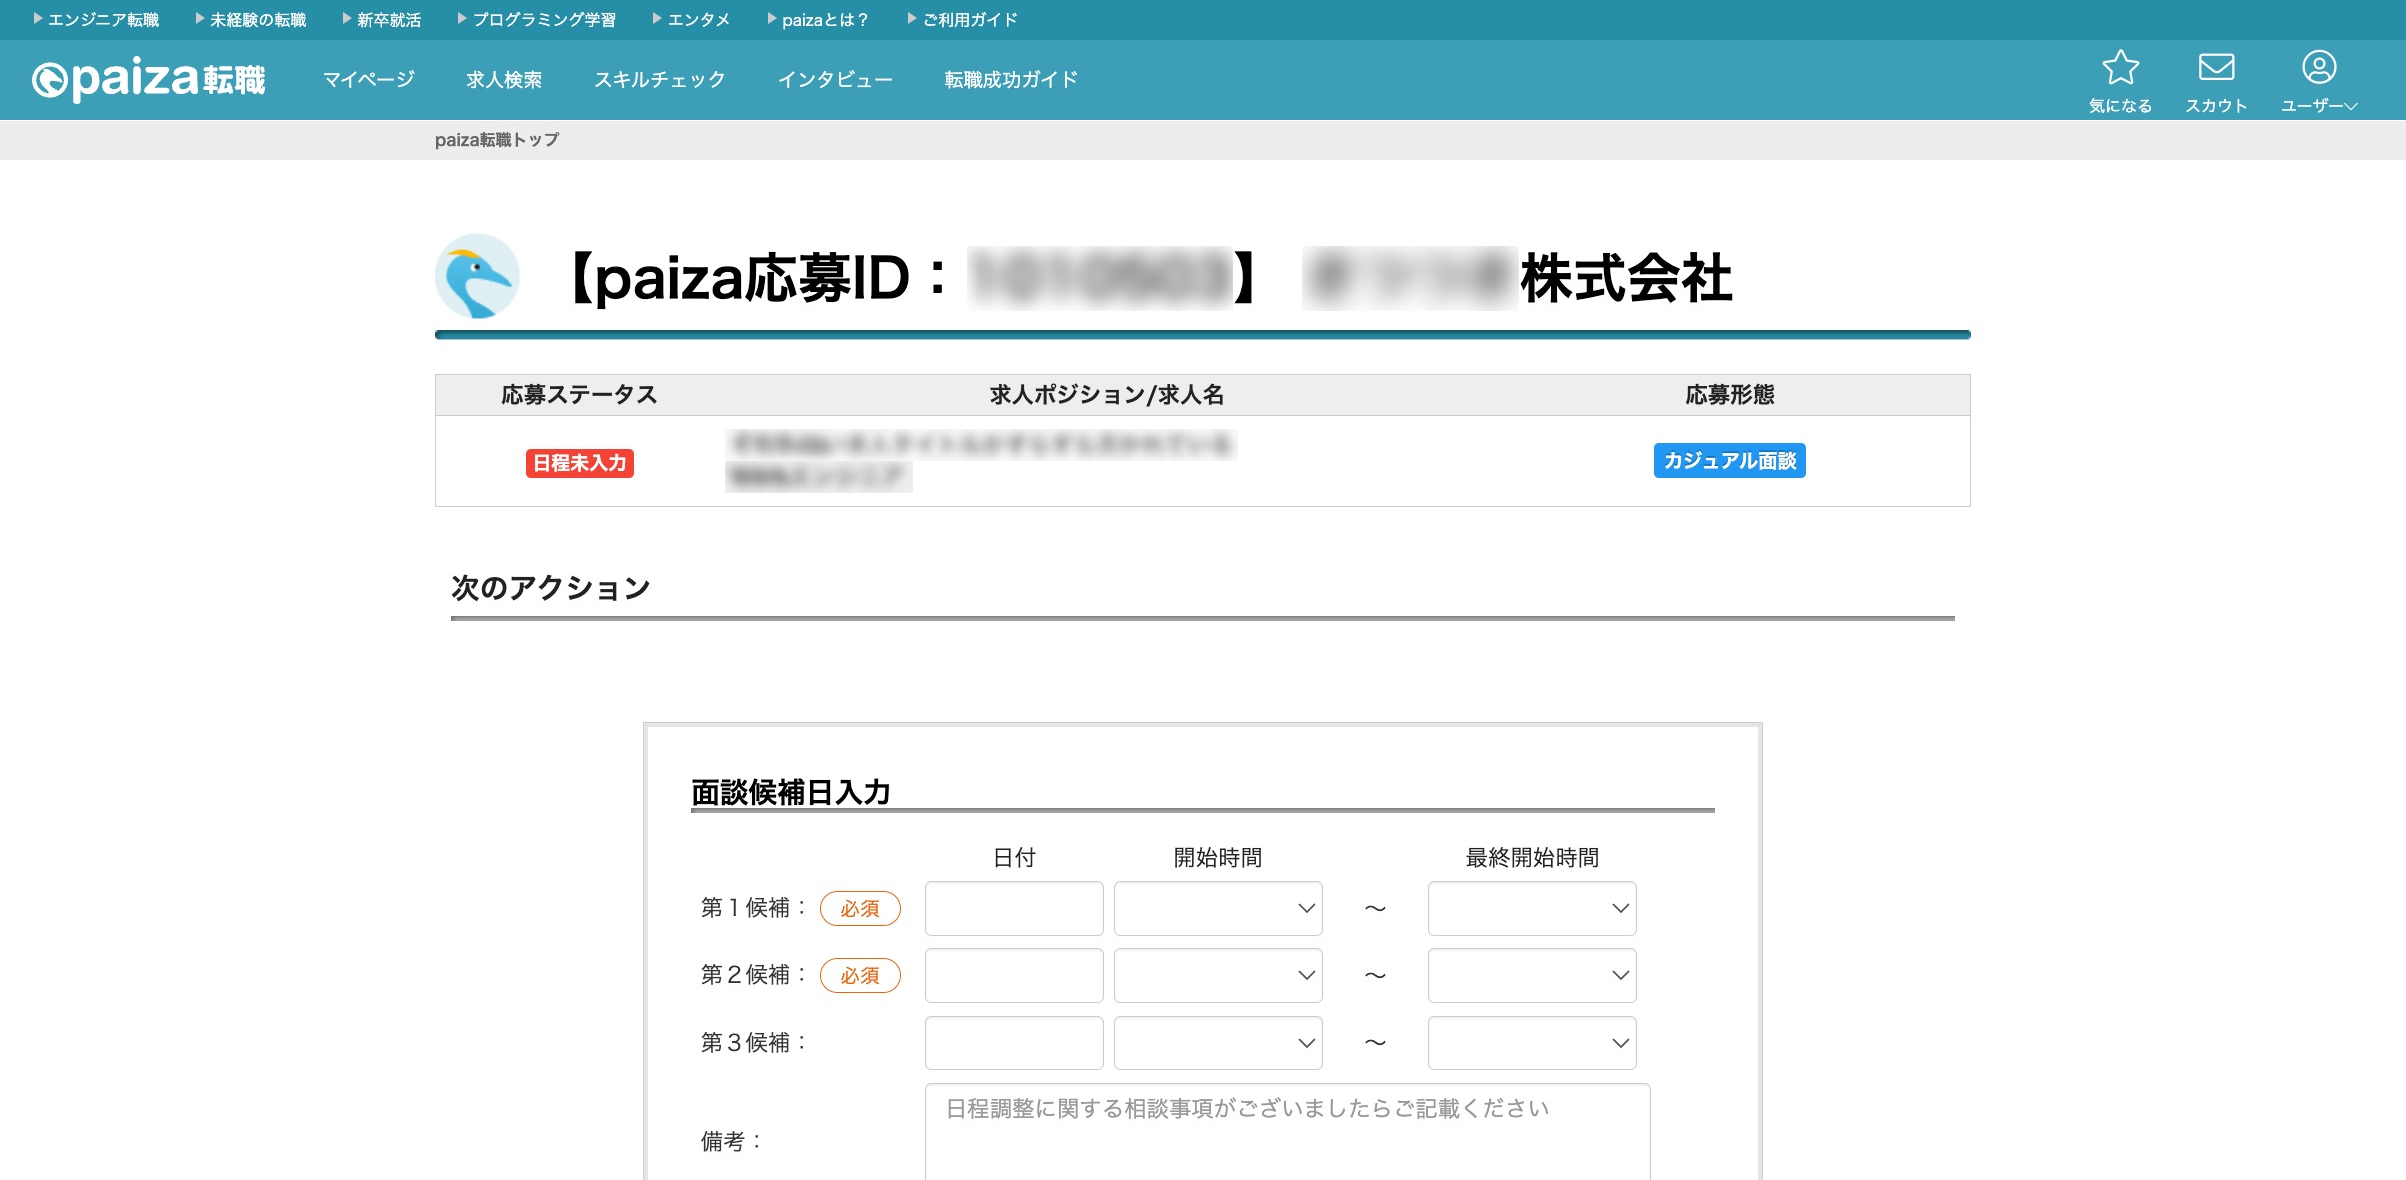Open 第１候補 最終開始時間 dropdown
The height and width of the screenshot is (1180, 2406).
[x=1532, y=908]
